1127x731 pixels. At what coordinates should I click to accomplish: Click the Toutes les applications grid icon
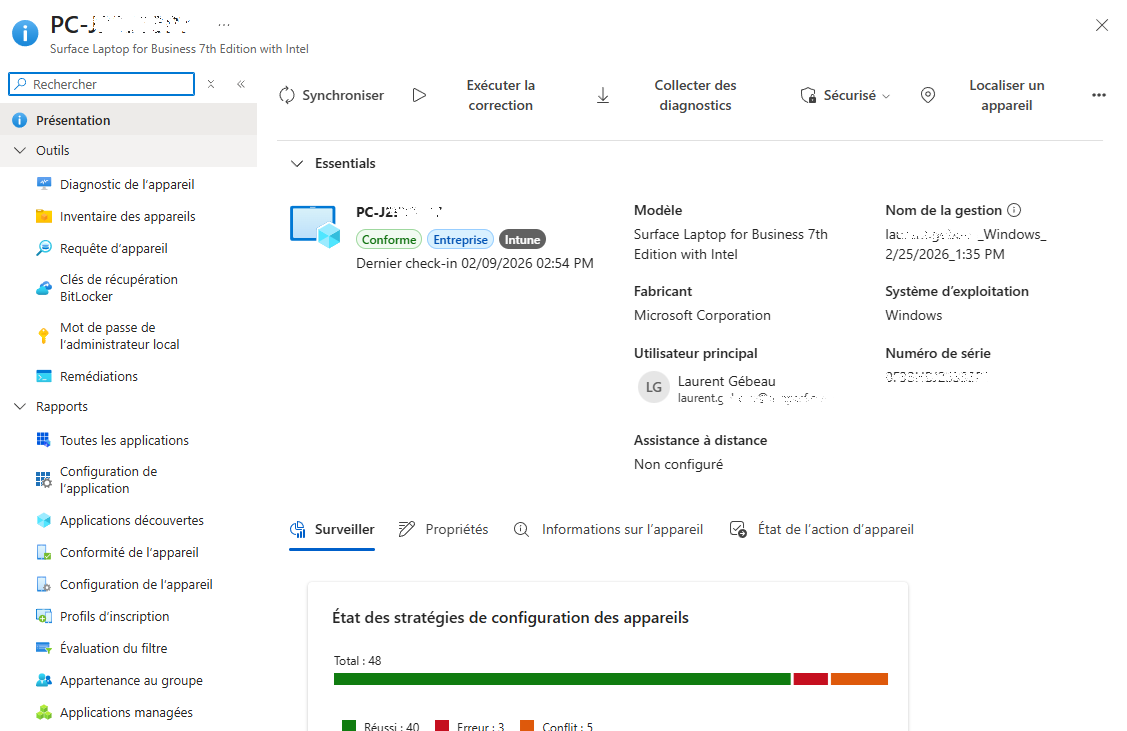[x=44, y=440]
